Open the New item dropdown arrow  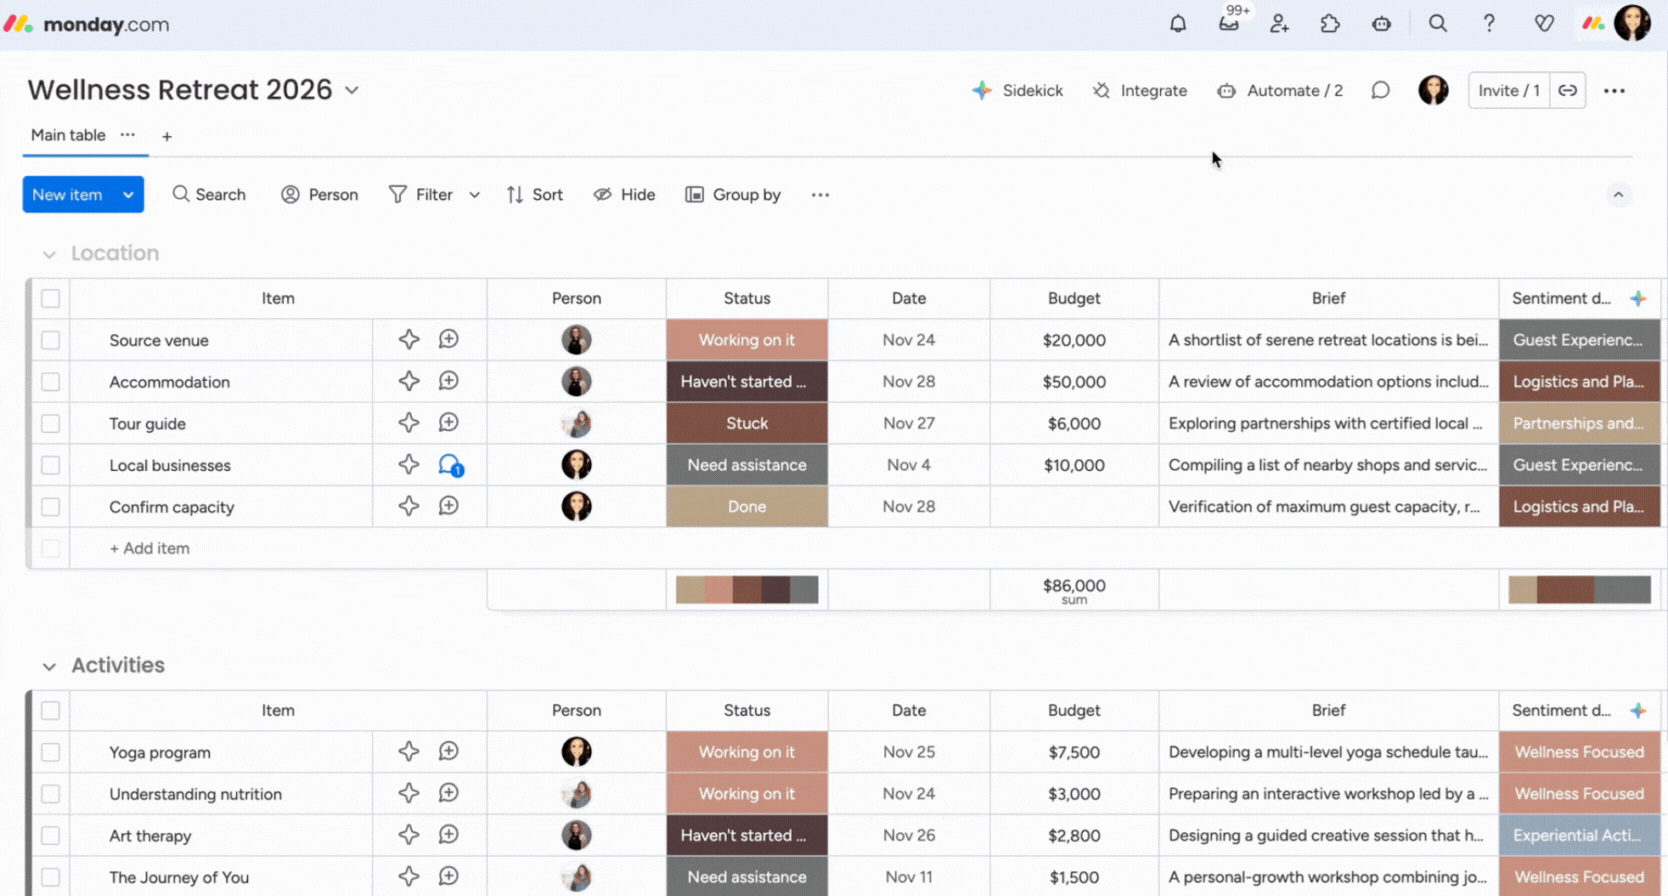(128, 195)
